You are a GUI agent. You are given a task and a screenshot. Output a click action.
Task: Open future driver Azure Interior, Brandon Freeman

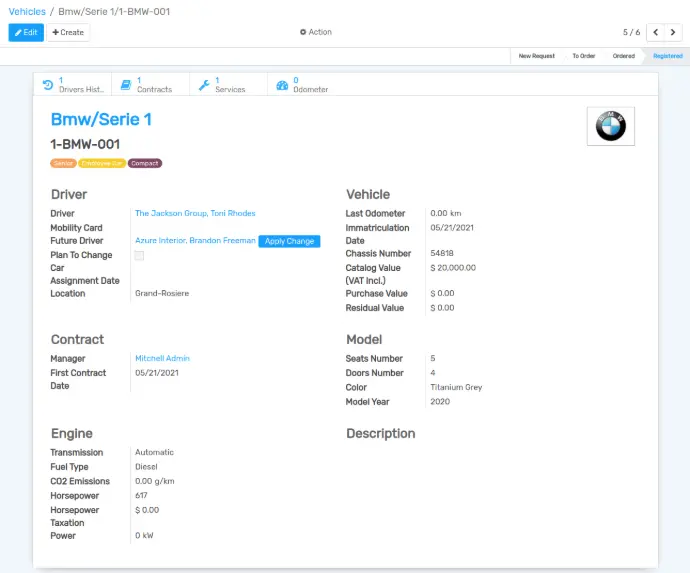(x=195, y=240)
